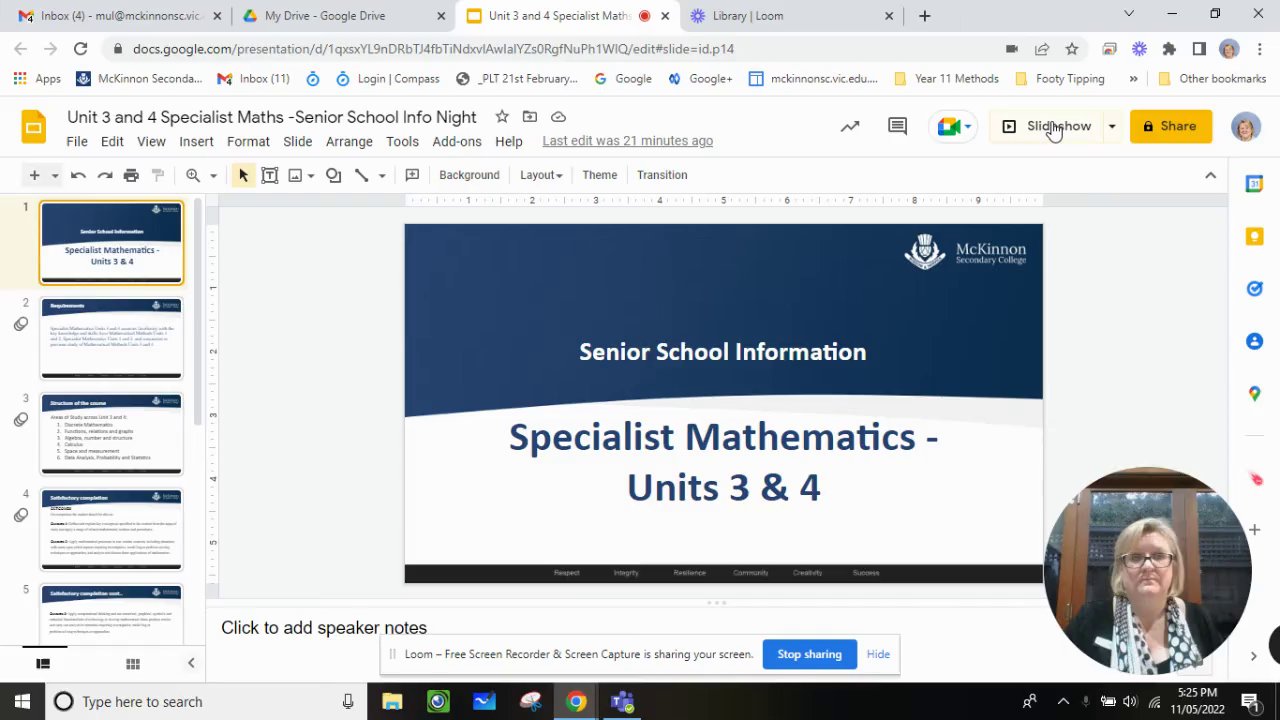
Task: Open comment history
Action: point(897,126)
